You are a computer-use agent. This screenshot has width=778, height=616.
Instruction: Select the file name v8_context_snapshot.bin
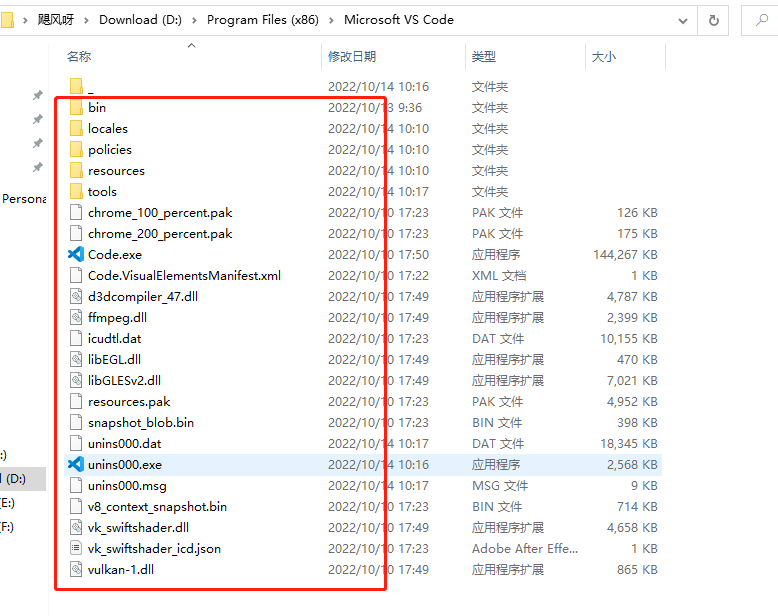click(157, 506)
